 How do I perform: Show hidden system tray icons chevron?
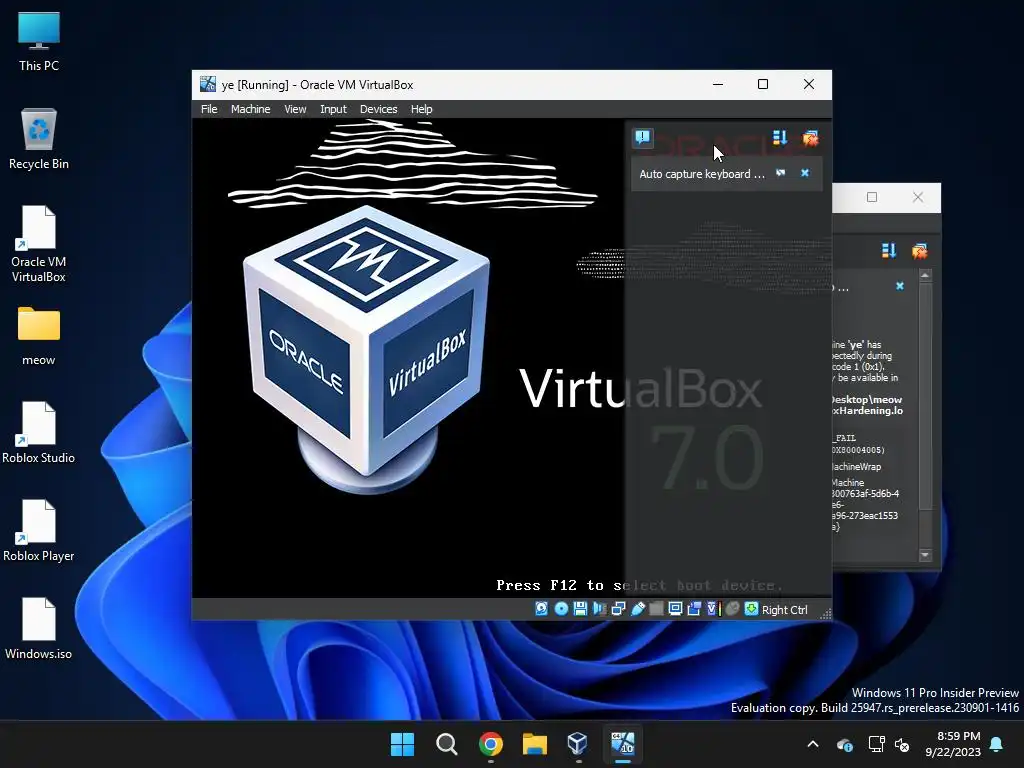pyautogui.click(x=813, y=744)
